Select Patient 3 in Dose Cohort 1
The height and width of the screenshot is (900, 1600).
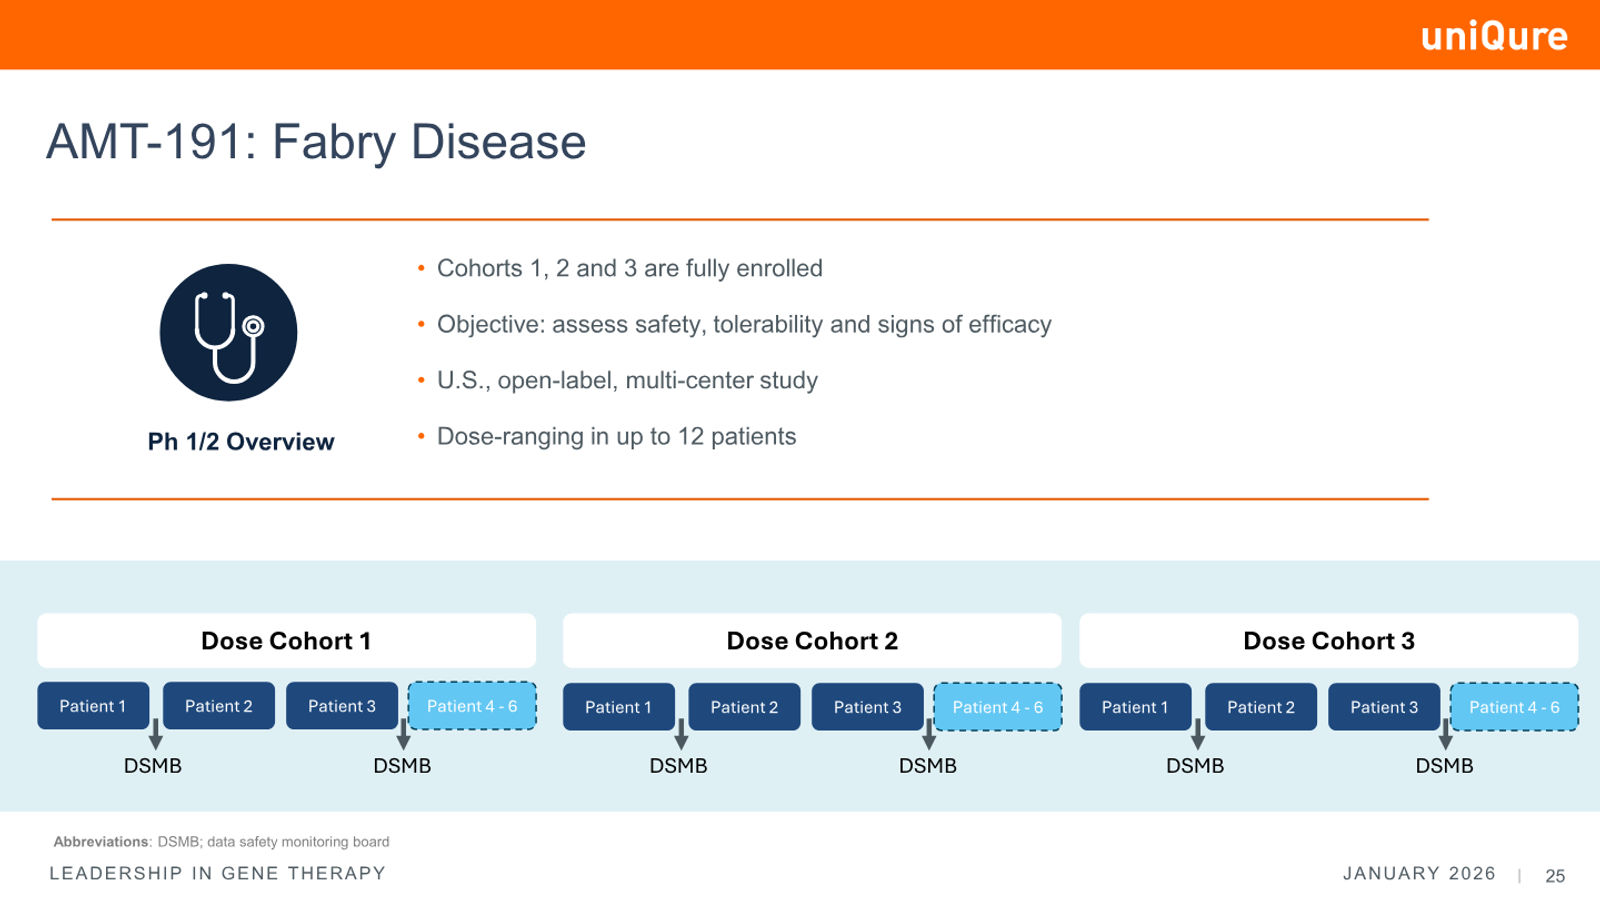(x=342, y=706)
